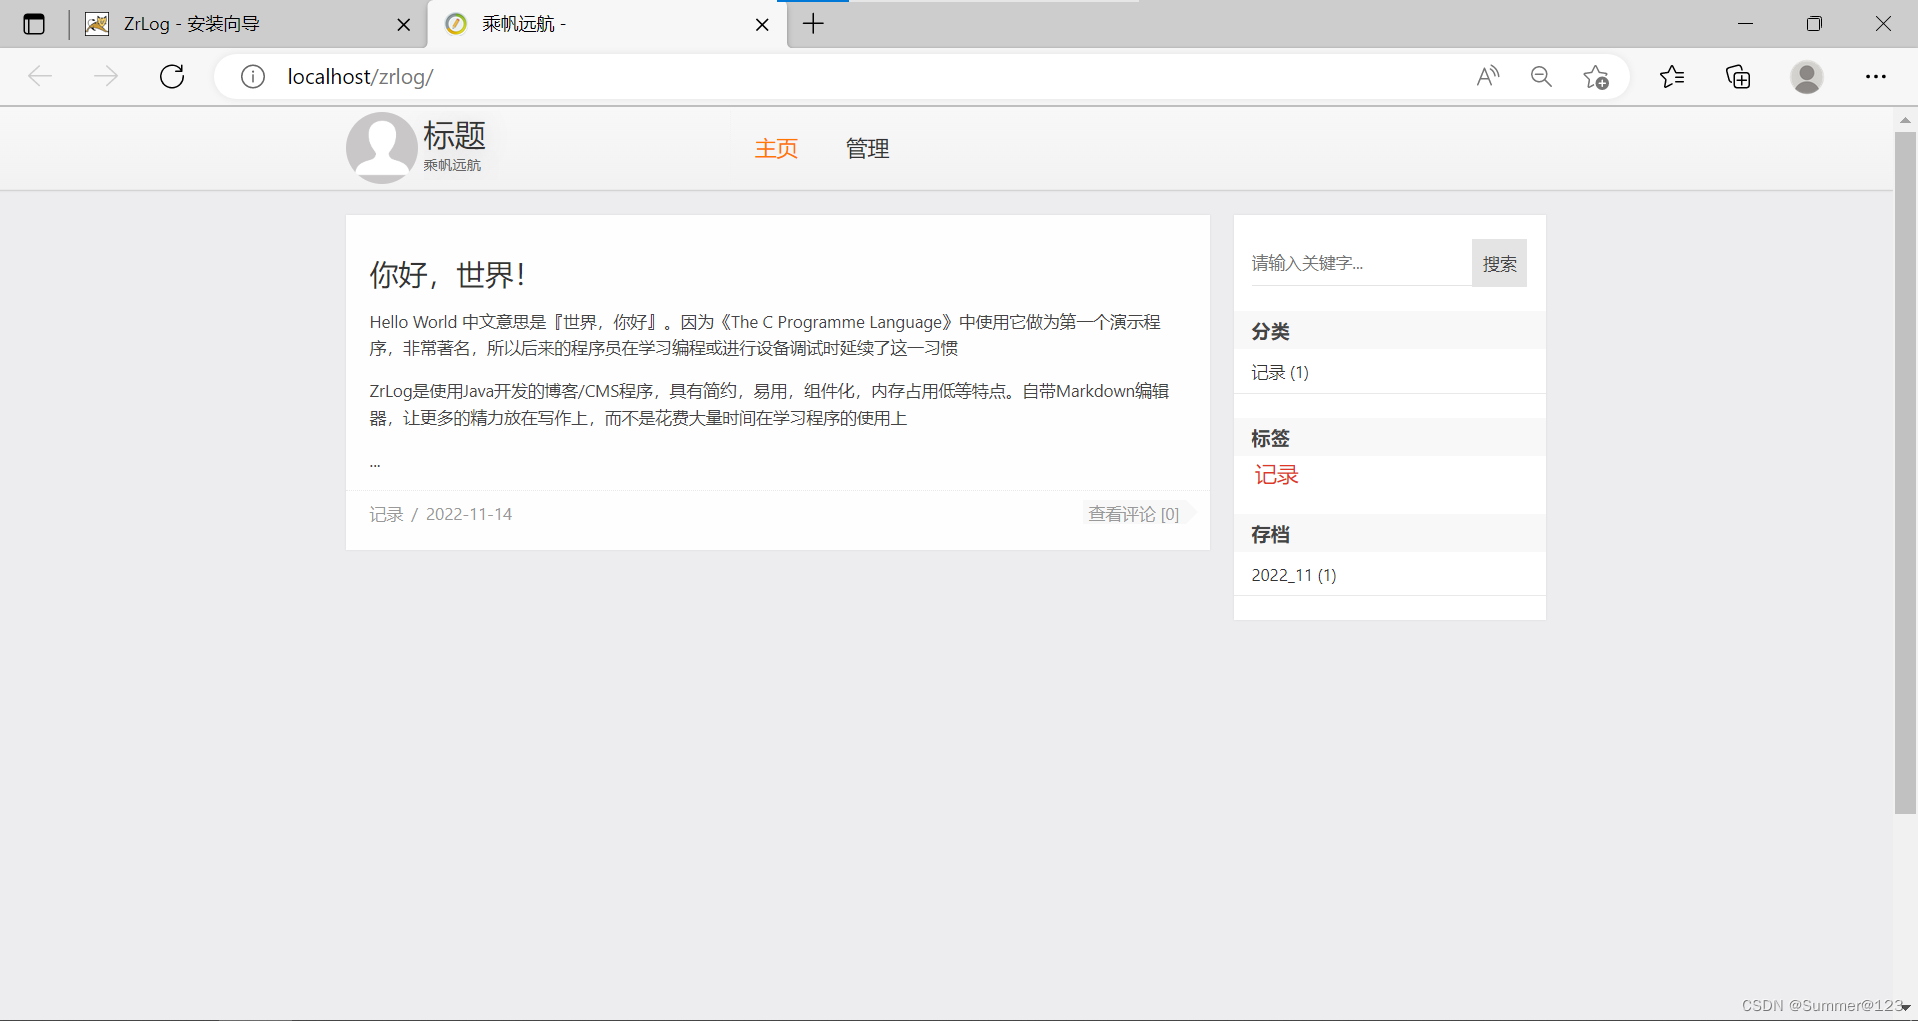Open 记录 (1) category in sidebar
This screenshot has width=1918, height=1021.
click(1280, 373)
